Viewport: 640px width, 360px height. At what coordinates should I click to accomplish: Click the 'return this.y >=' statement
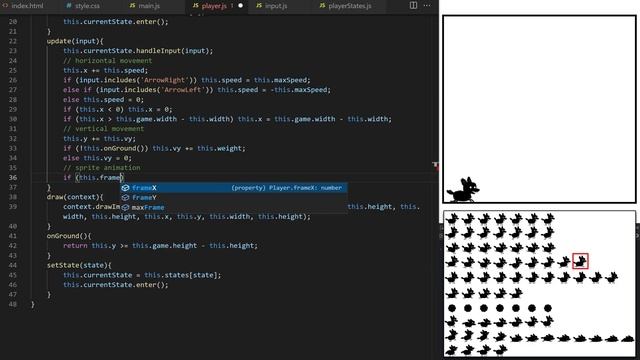(x=160, y=246)
